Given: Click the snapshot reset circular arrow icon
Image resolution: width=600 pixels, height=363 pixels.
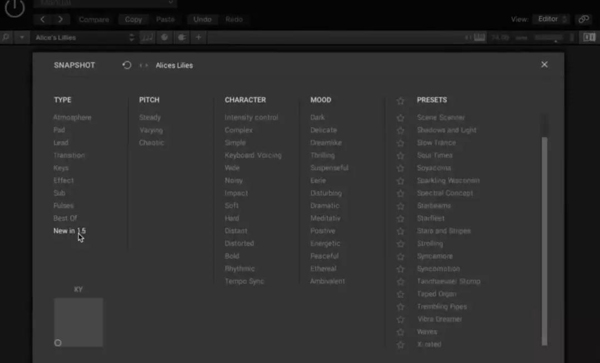Looking at the screenshot, I should click(x=127, y=65).
